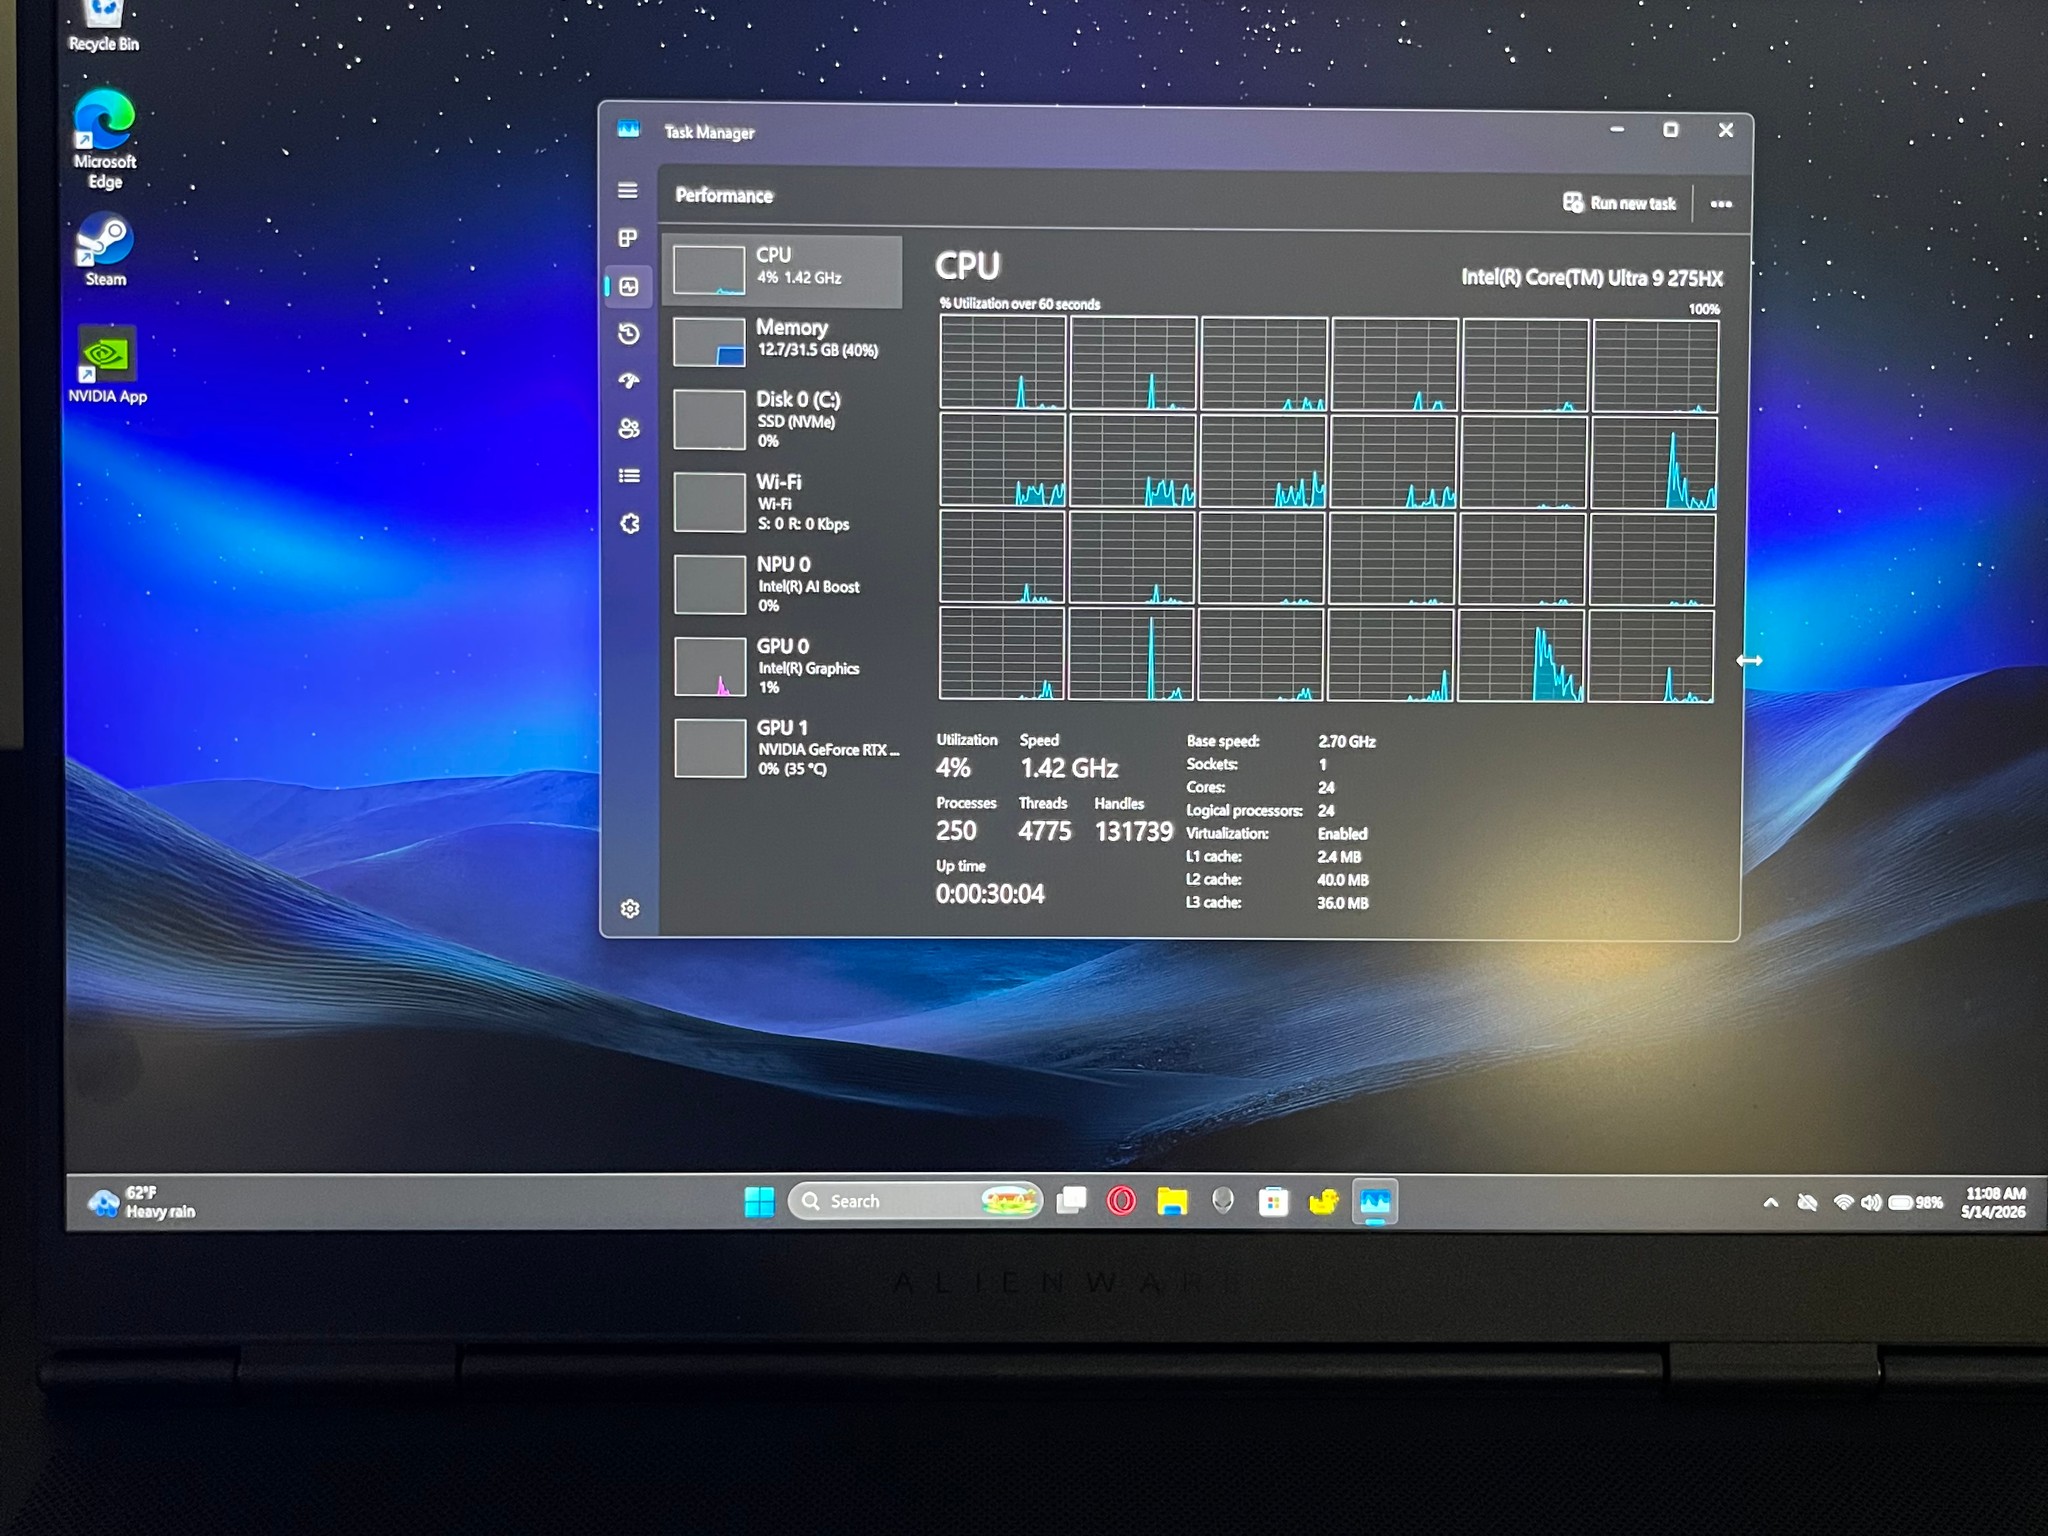Image resolution: width=2048 pixels, height=1536 pixels.
Task: Open the Task Manager navigation hamburger menu
Action: (x=628, y=190)
